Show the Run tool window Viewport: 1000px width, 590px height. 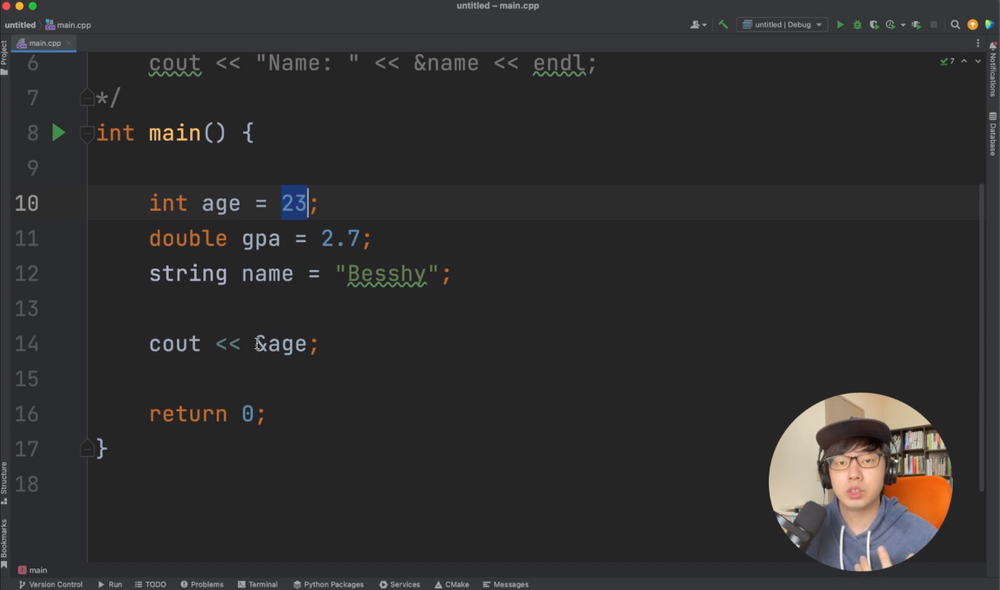[x=110, y=584]
